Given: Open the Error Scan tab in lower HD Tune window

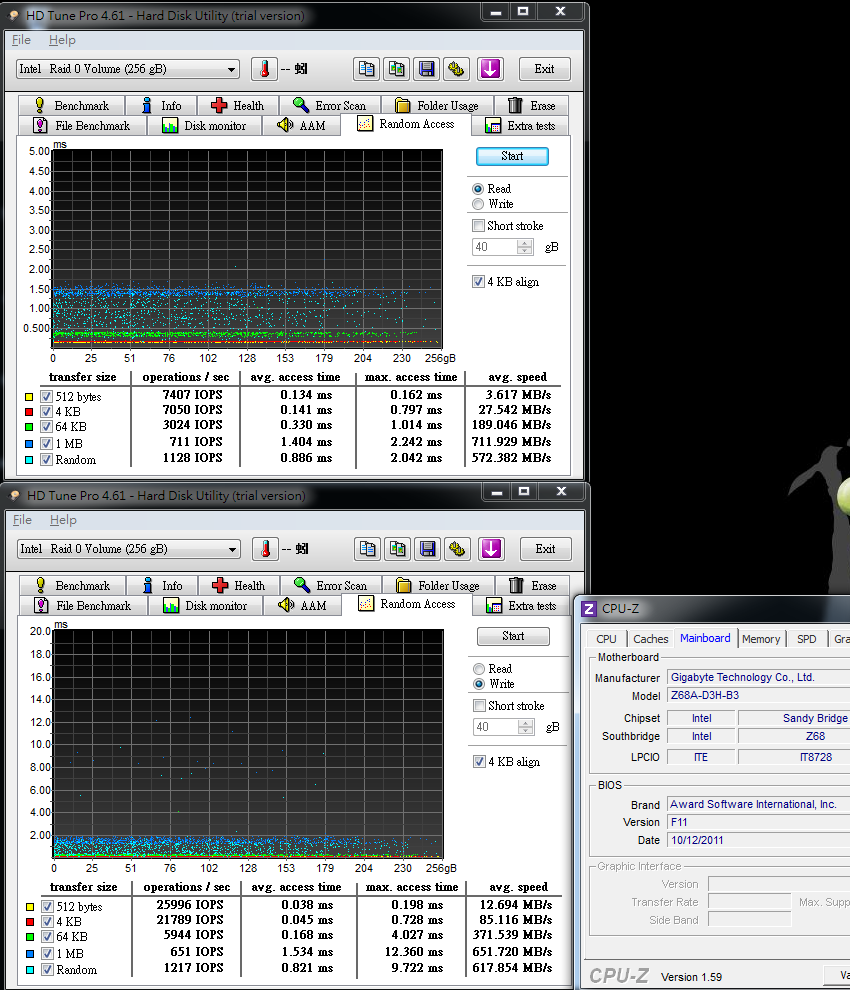Looking at the screenshot, I should click(331, 585).
